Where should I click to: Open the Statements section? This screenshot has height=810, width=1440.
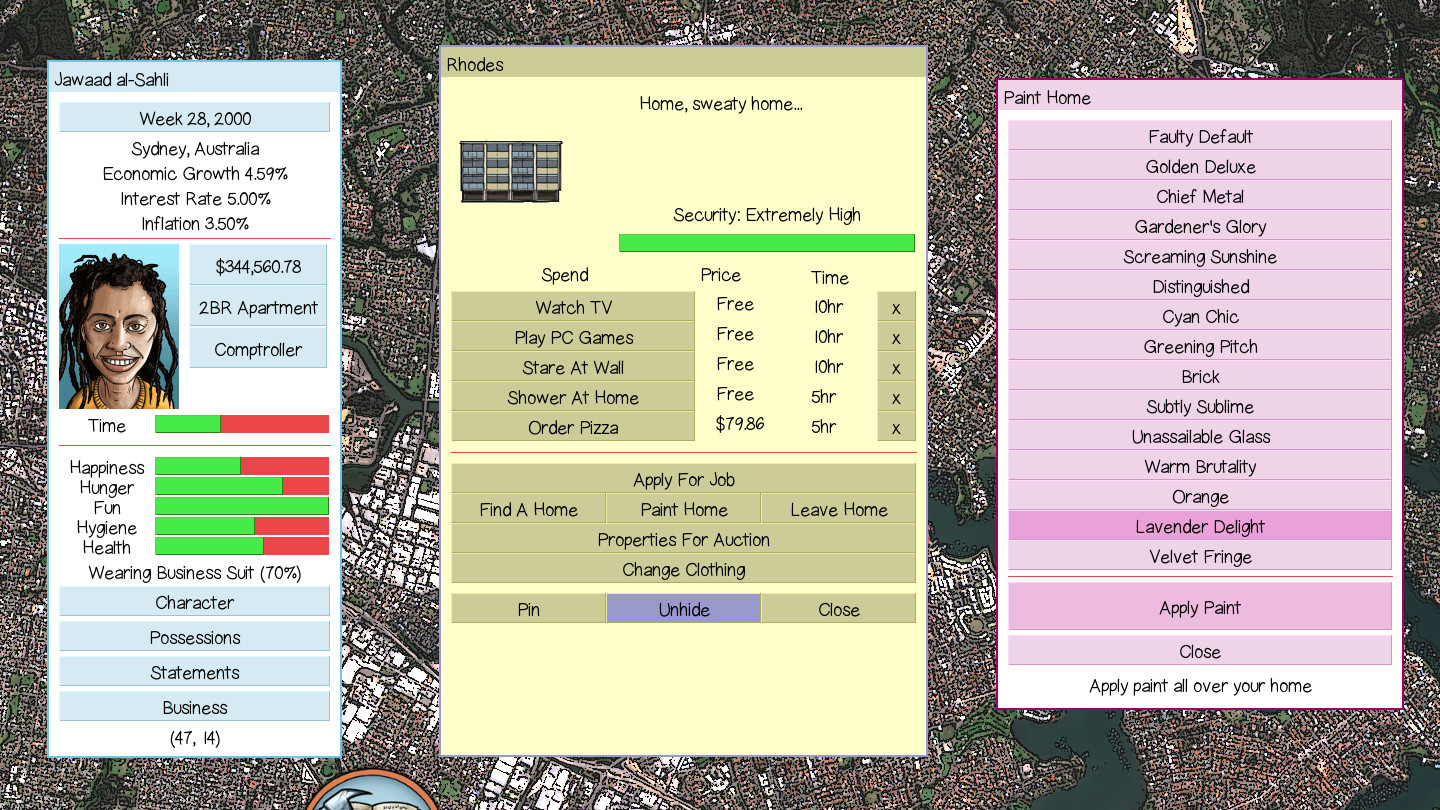tap(194, 672)
